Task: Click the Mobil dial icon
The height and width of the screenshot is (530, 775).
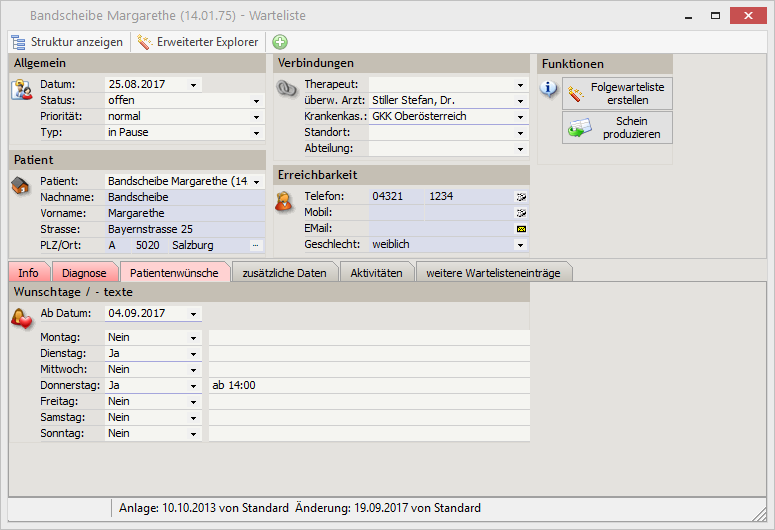Action: (x=521, y=213)
